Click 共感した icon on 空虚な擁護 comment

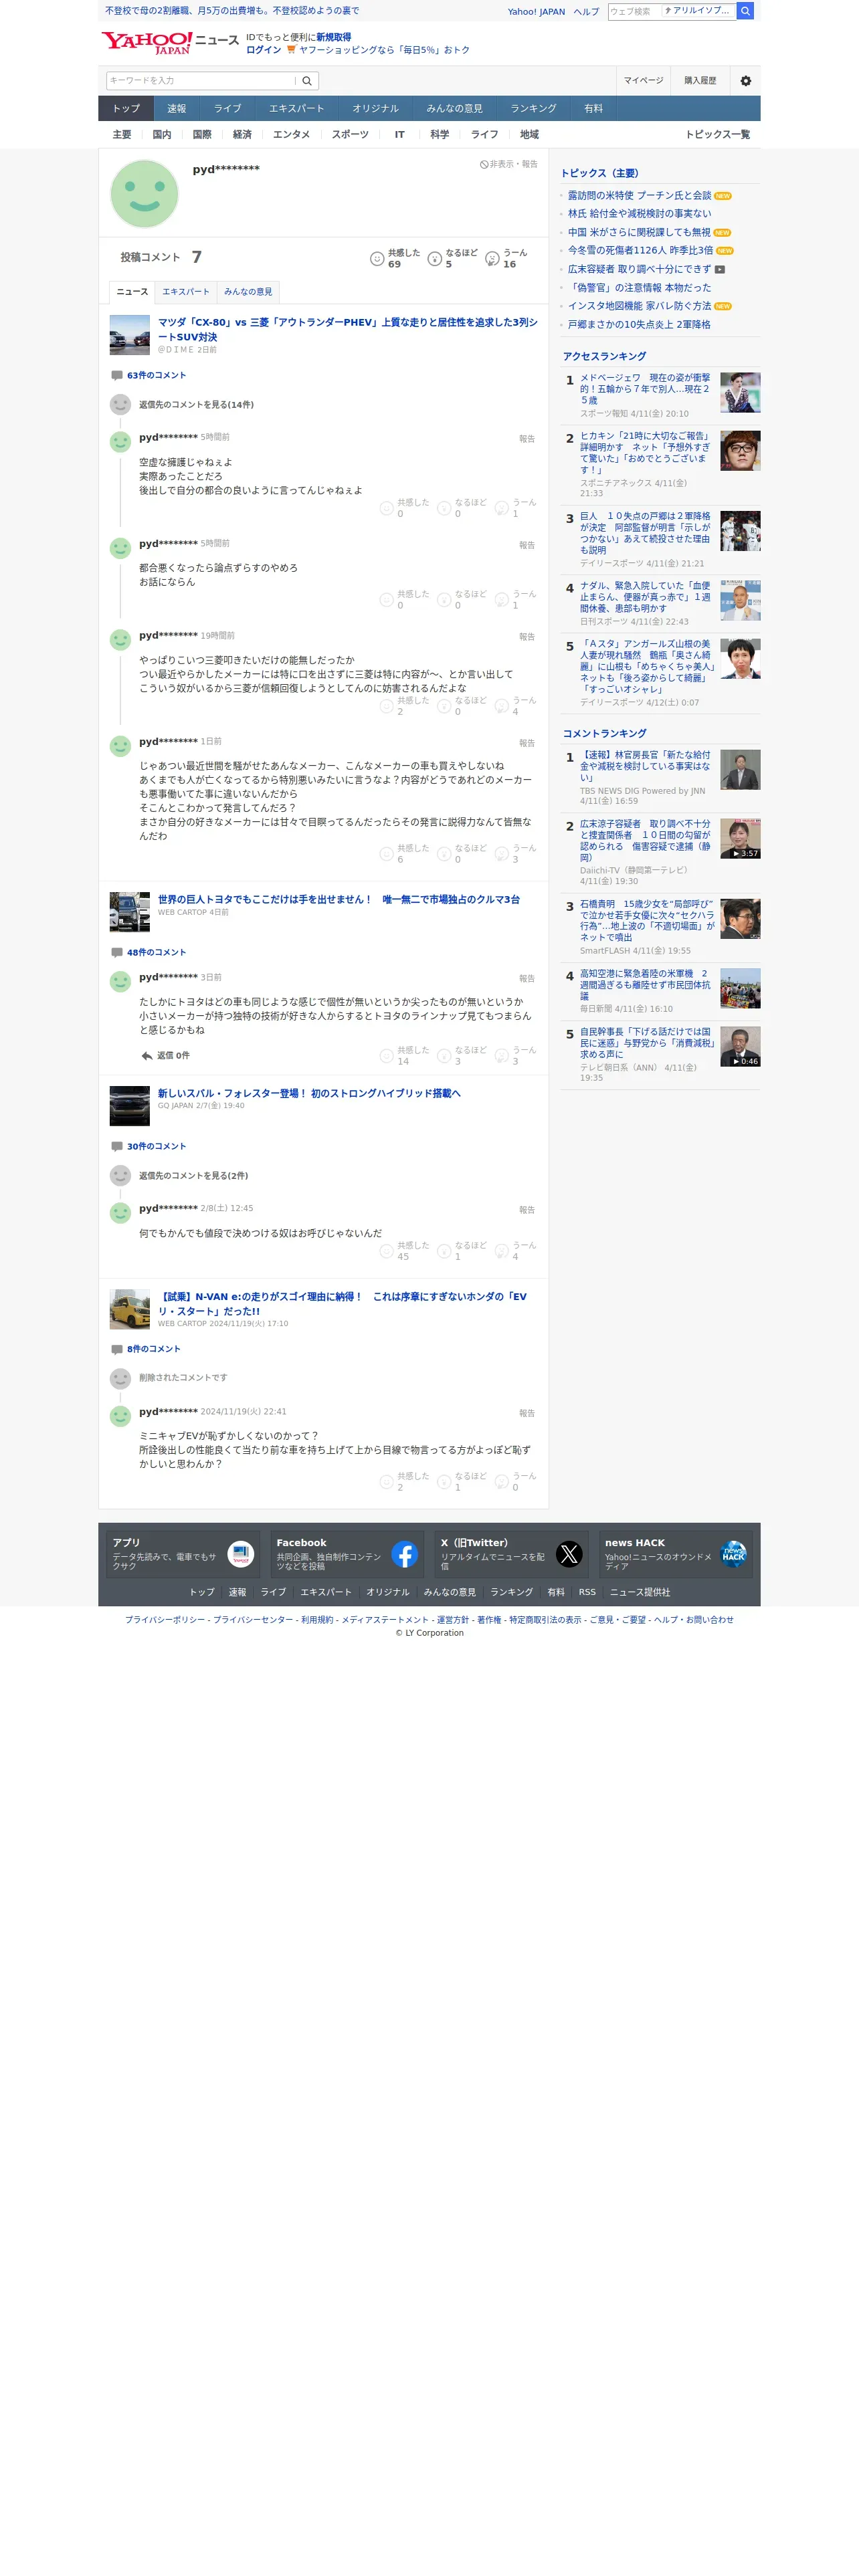[386, 509]
